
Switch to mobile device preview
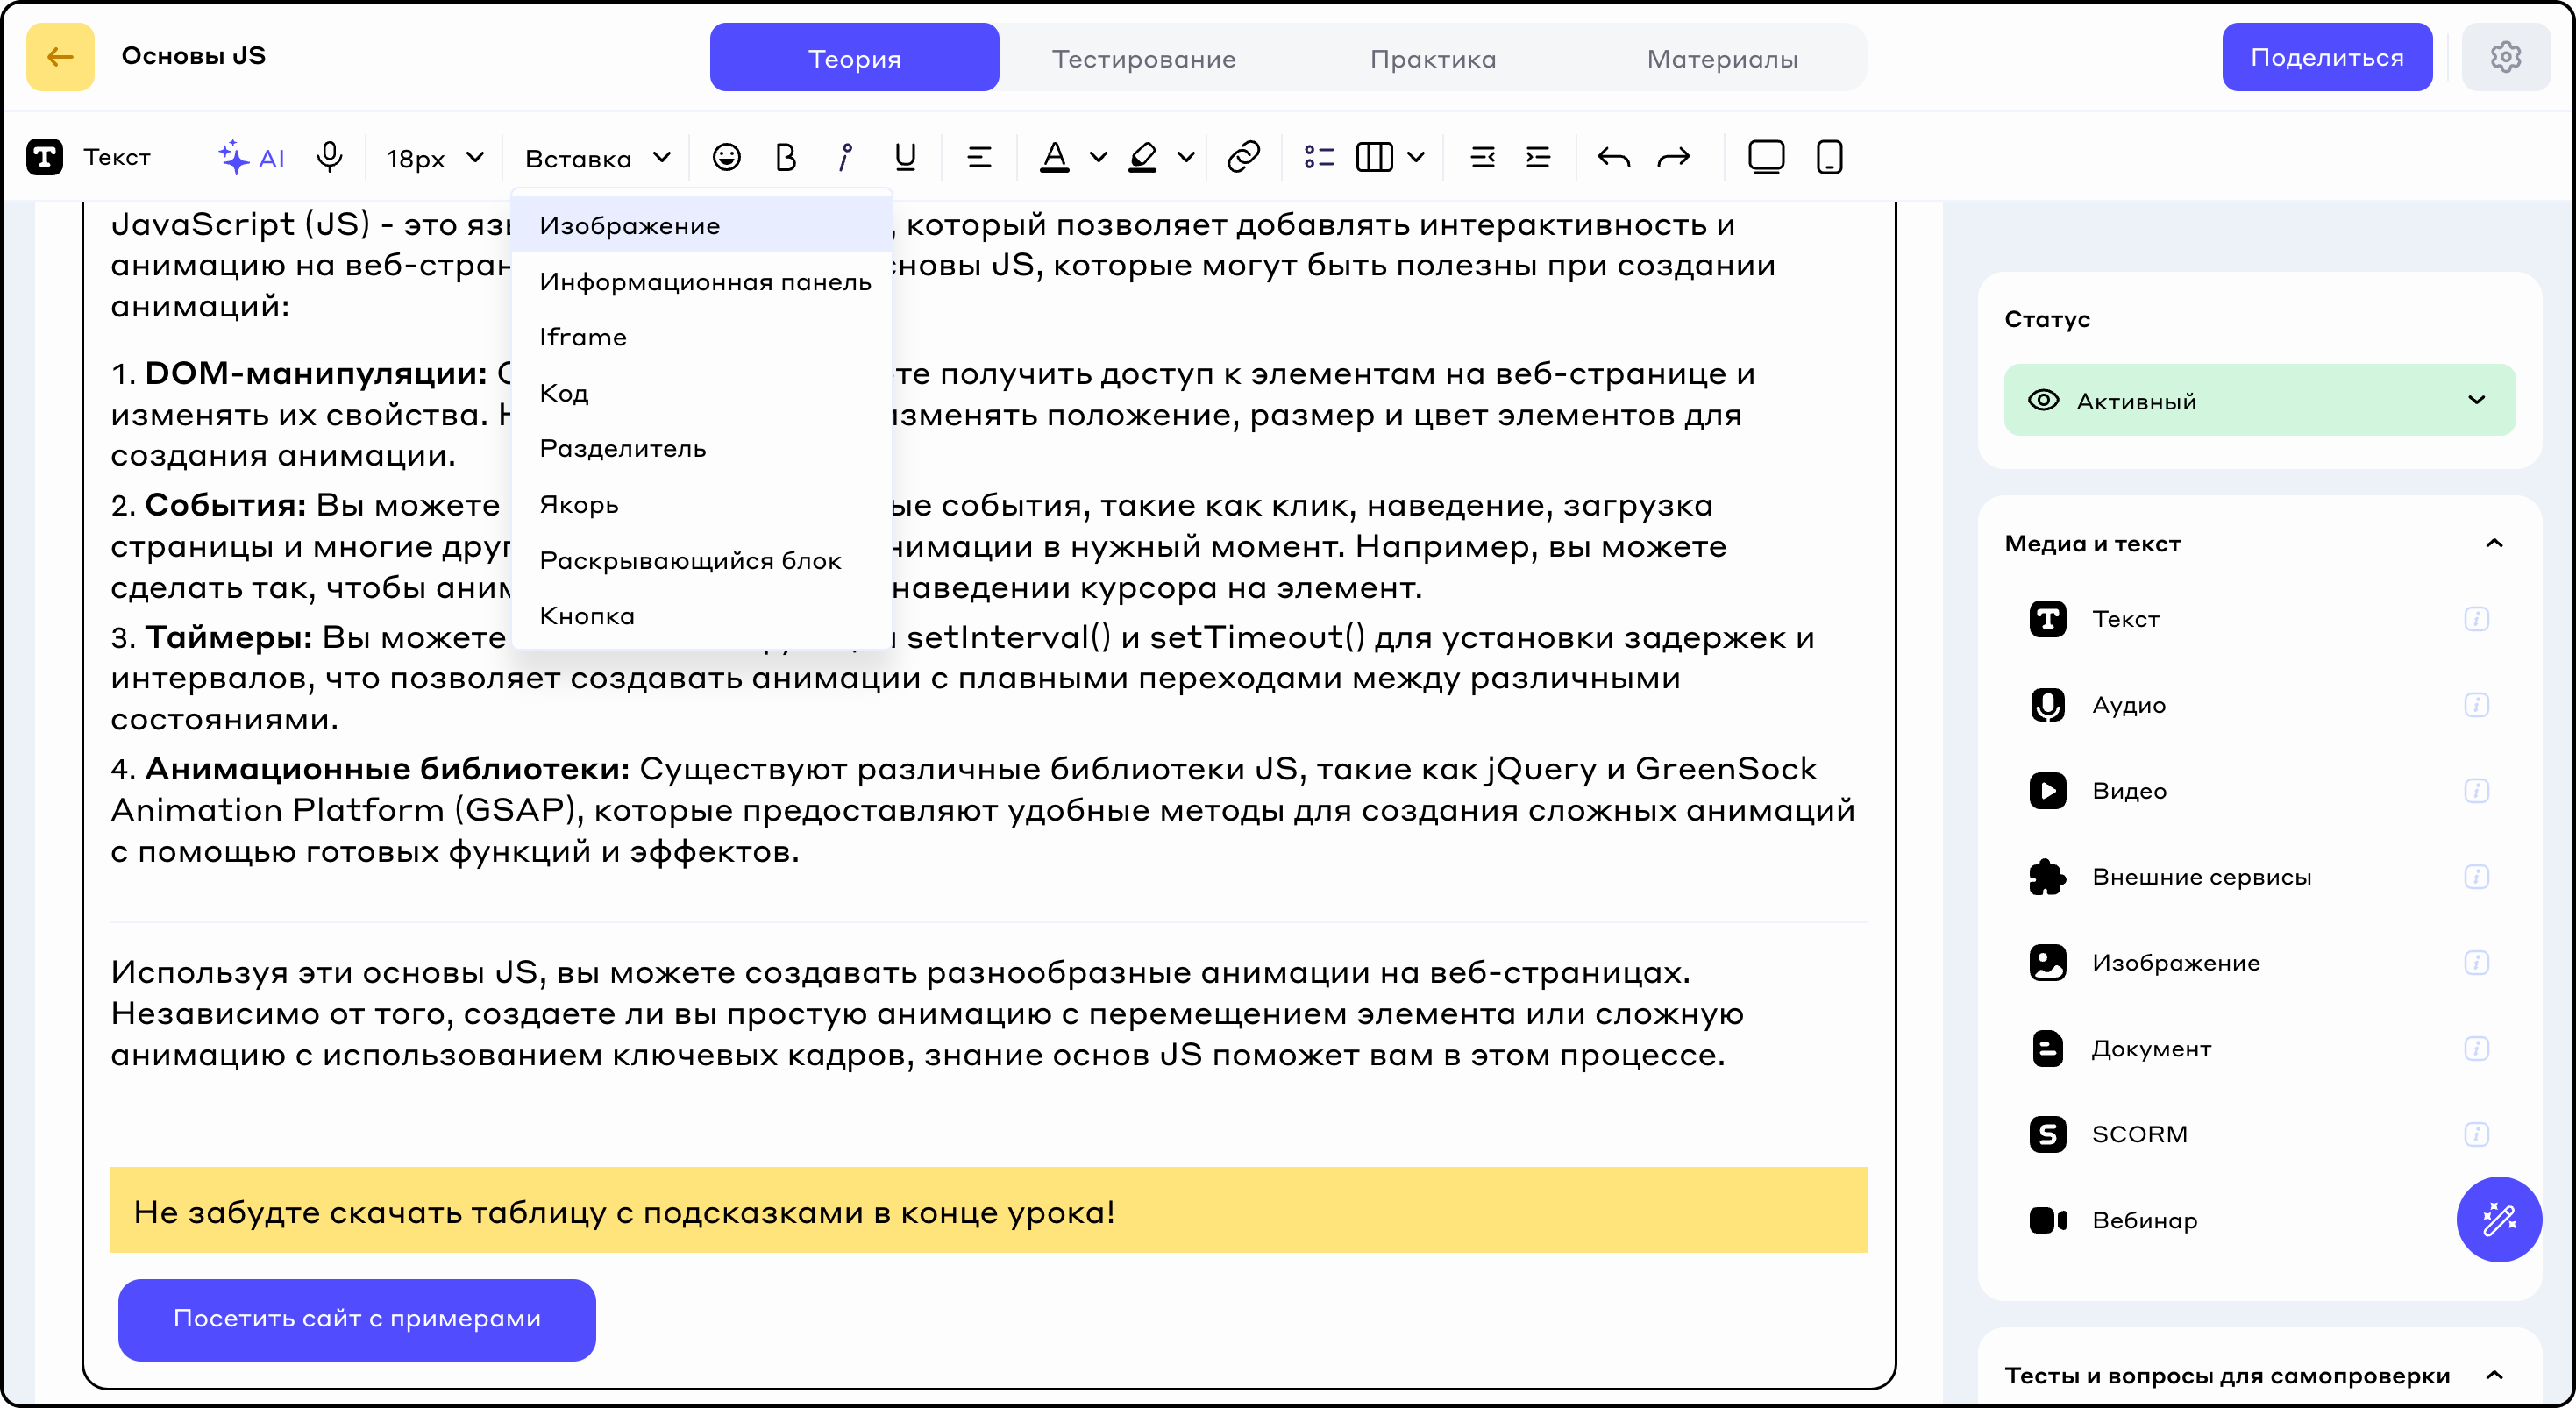[1829, 157]
